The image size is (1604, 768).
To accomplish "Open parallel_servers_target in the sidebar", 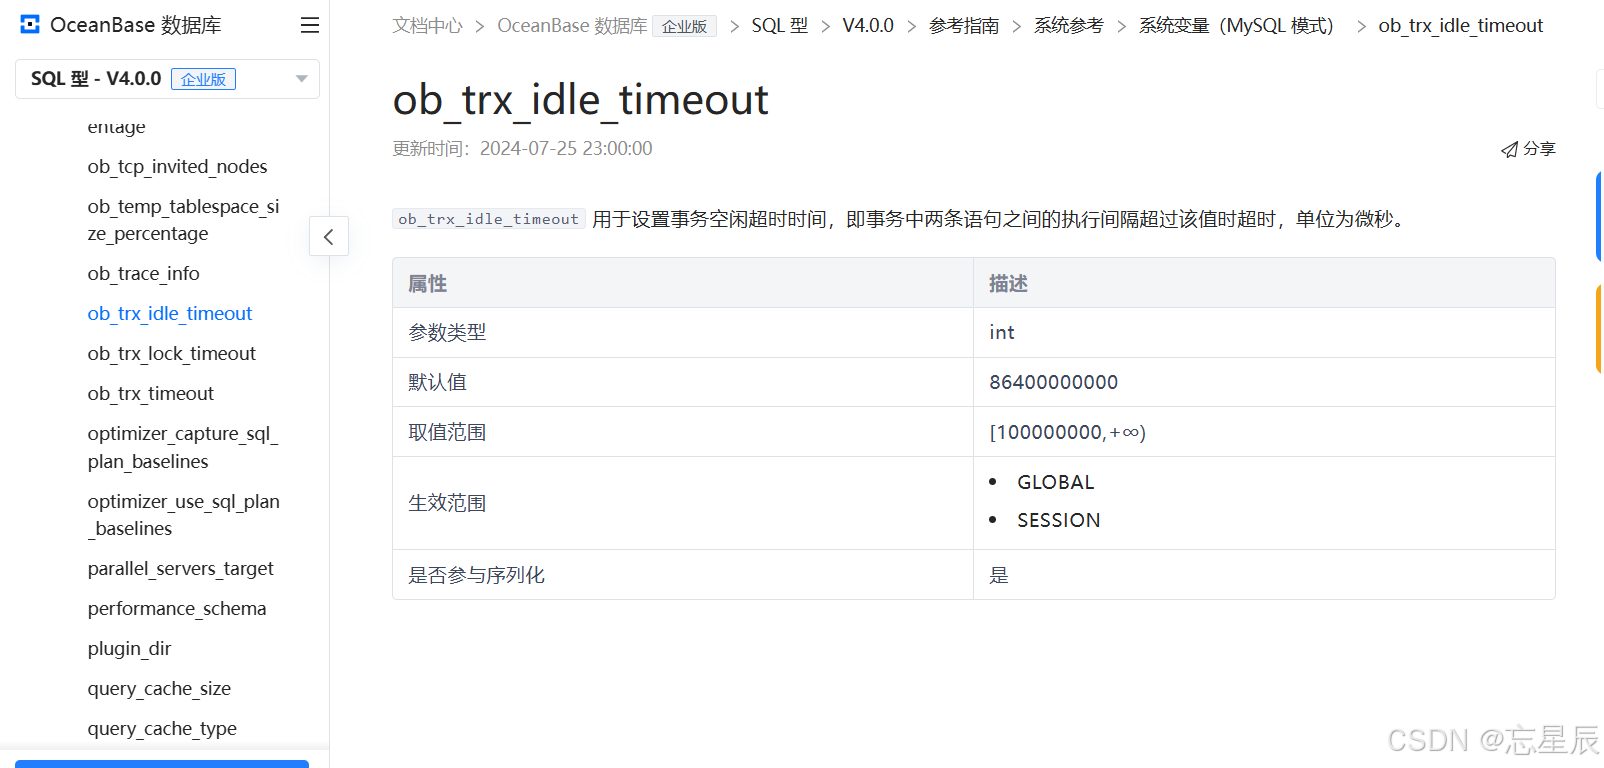I will (x=180, y=568).
